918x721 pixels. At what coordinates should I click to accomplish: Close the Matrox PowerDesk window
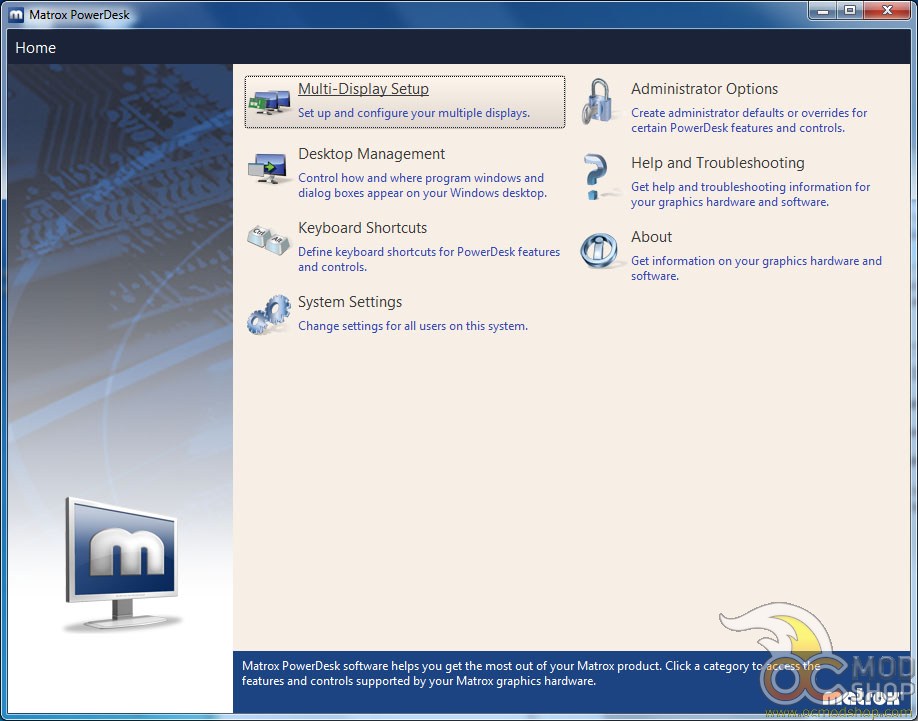tap(887, 10)
